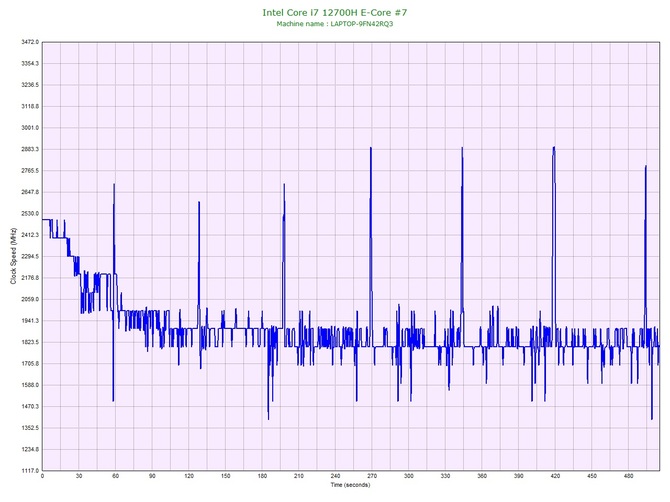Viewport: 670px width, 502px height.
Task: Click the 2647.8 y-axis value
Action: [x=30, y=192]
